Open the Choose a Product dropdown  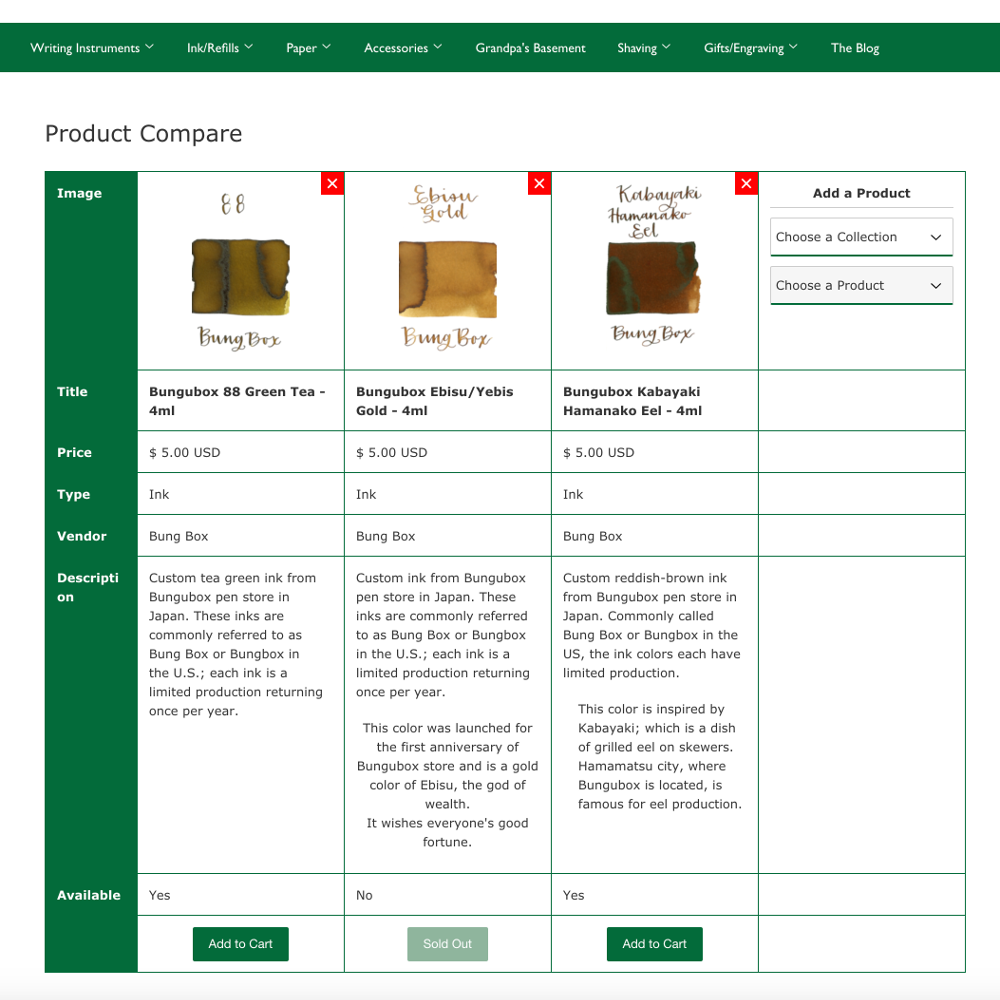click(861, 286)
